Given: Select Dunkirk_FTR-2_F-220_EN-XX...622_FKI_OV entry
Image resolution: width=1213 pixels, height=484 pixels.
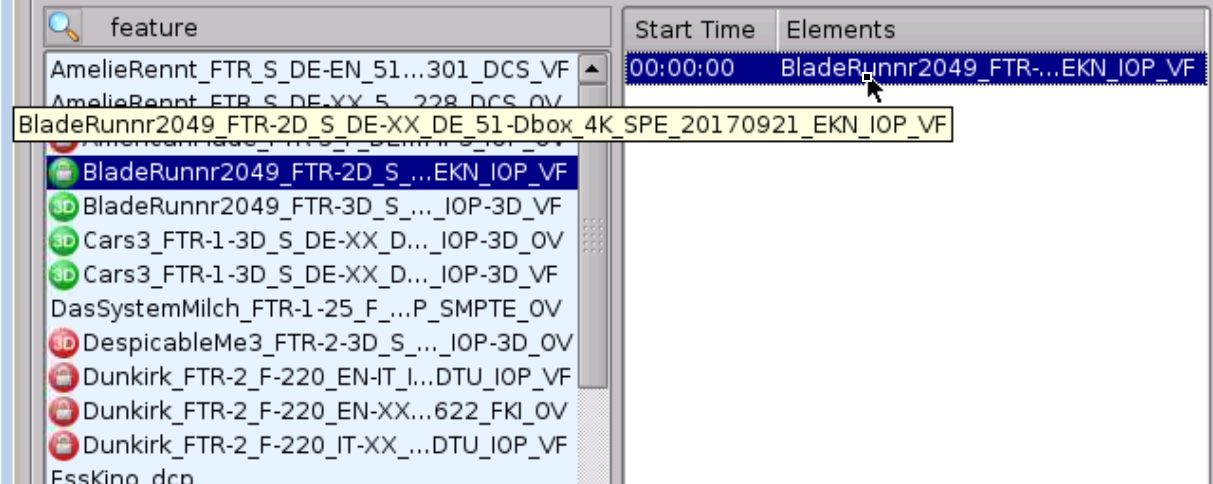Looking at the screenshot, I should [311, 411].
